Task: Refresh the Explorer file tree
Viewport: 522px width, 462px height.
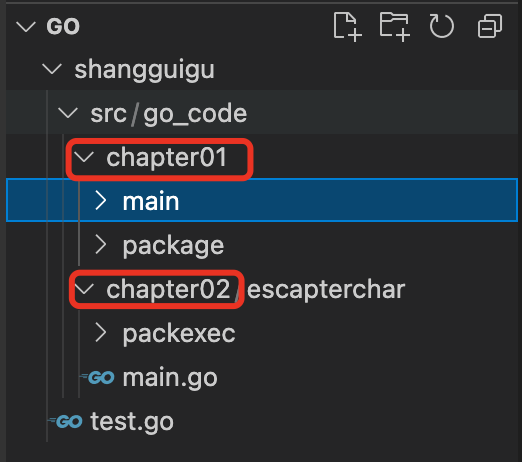Action: coord(441,26)
